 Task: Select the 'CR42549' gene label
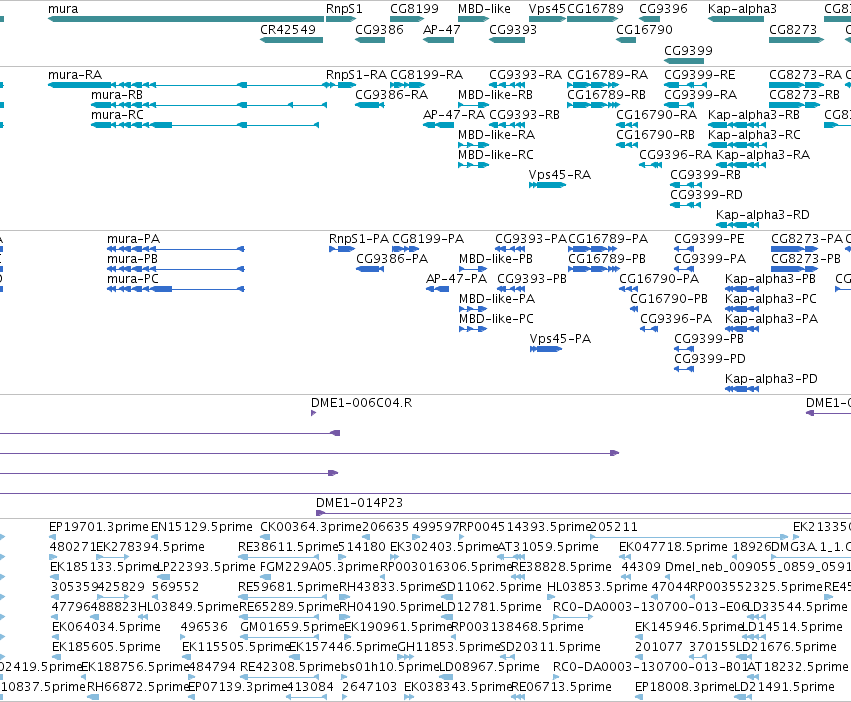[288, 30]
